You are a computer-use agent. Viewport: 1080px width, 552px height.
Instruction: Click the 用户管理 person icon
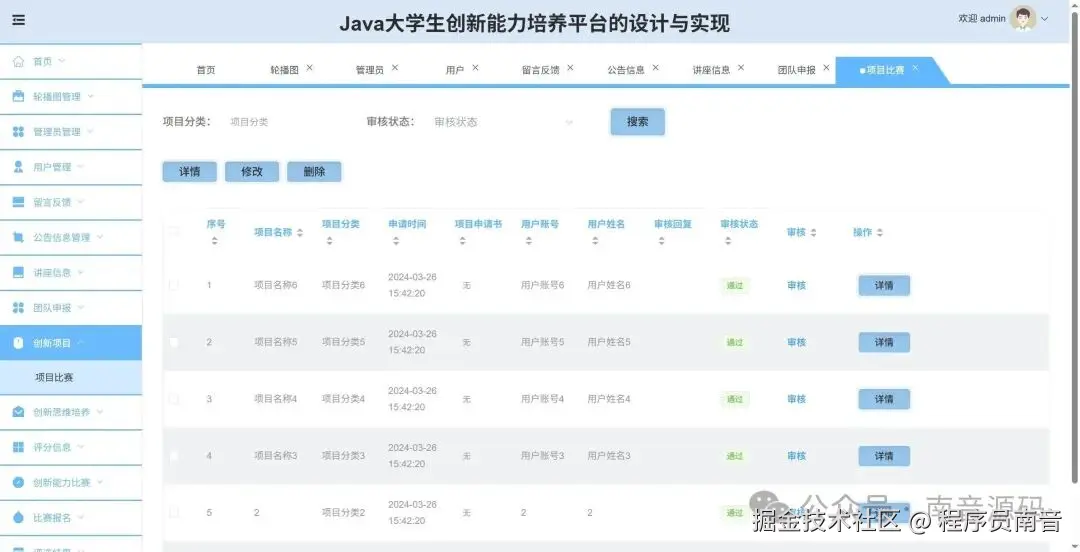click(x=19, y=167)
